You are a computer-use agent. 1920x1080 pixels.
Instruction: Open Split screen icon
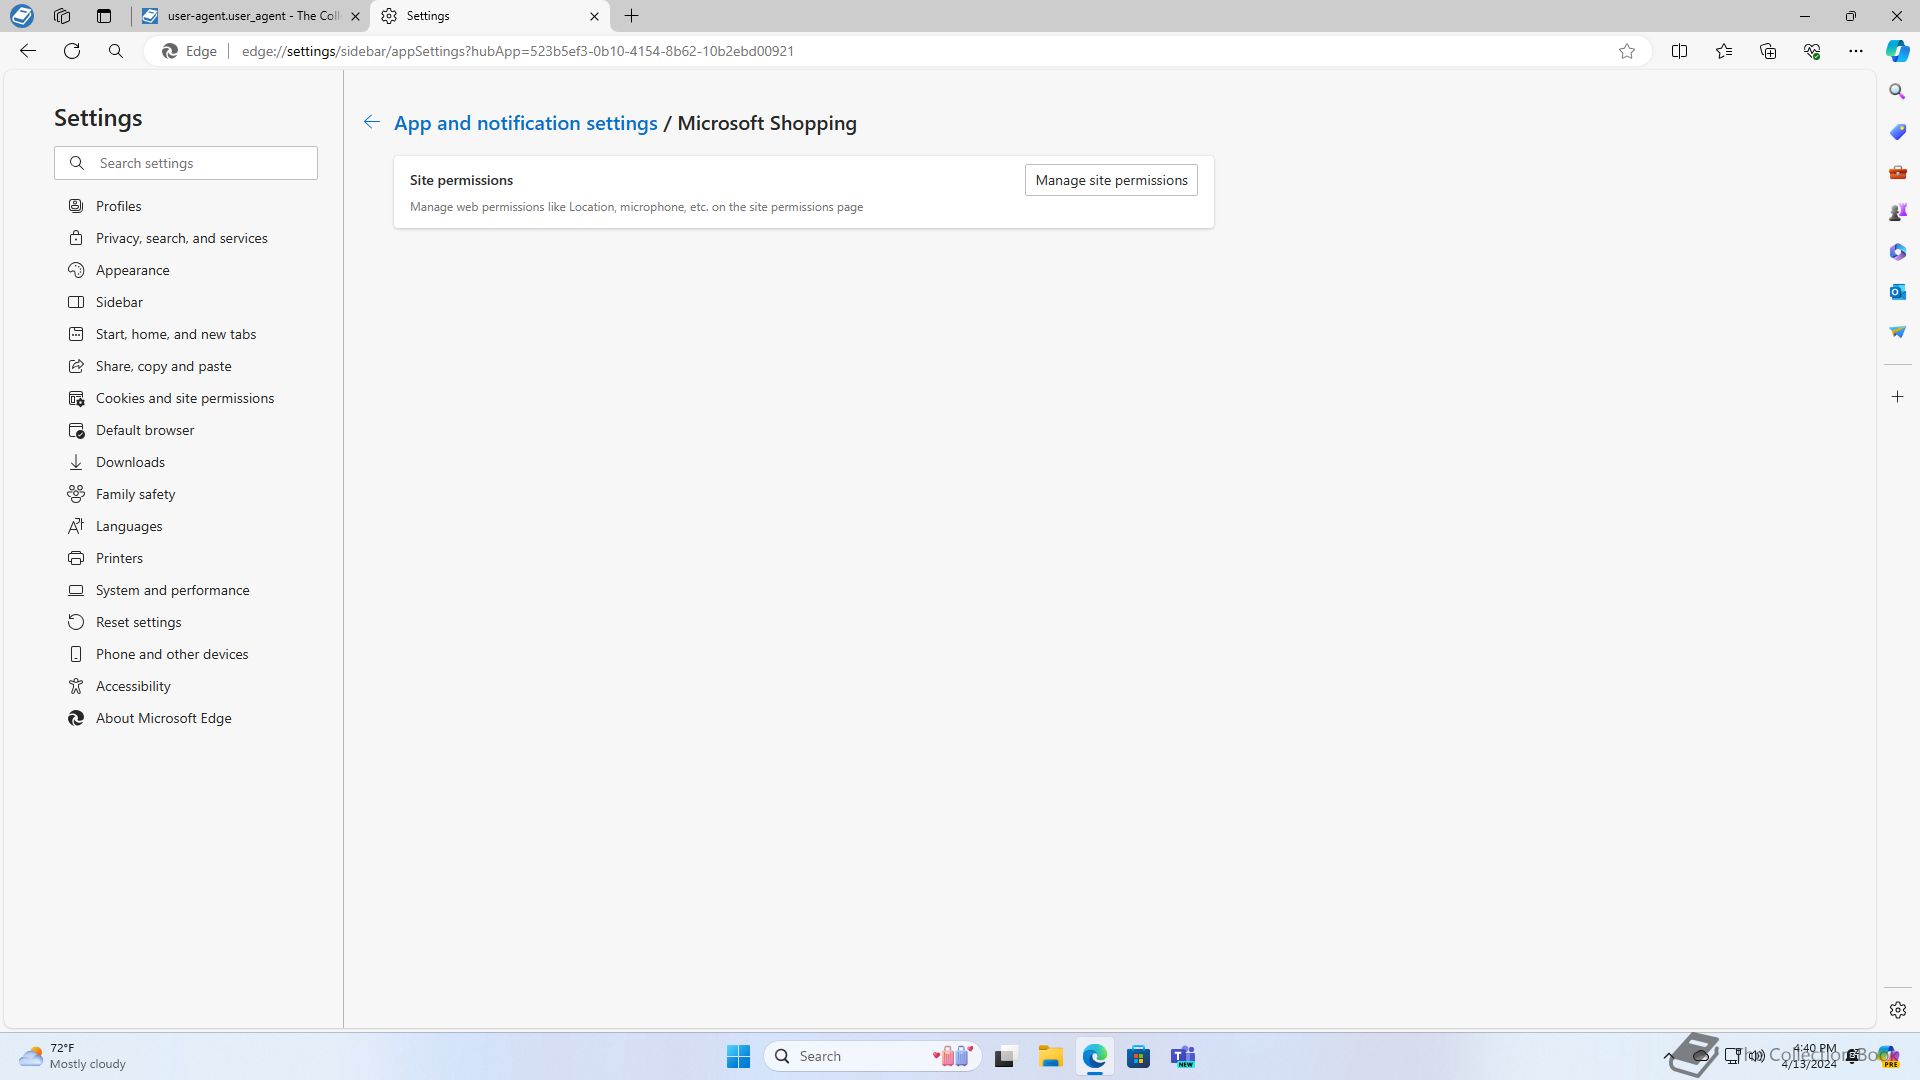pos(1679,51)
